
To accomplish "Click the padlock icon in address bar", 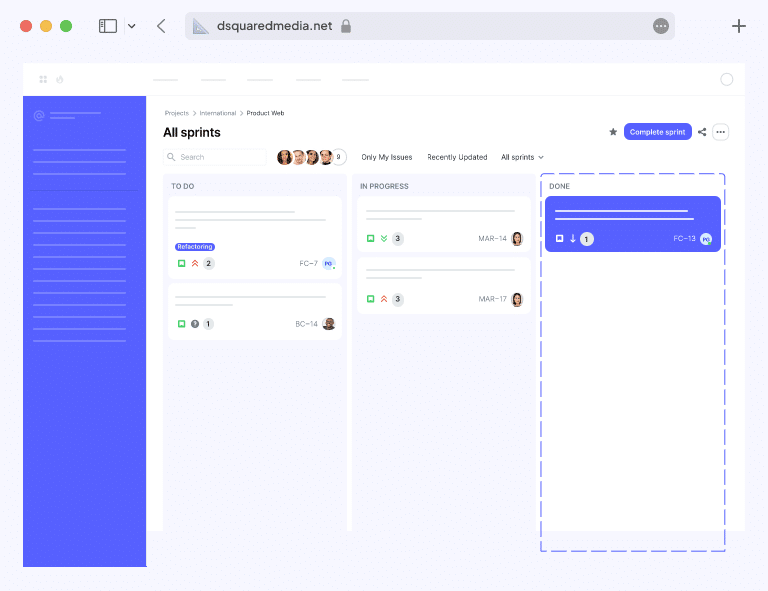I will point(346,25).
